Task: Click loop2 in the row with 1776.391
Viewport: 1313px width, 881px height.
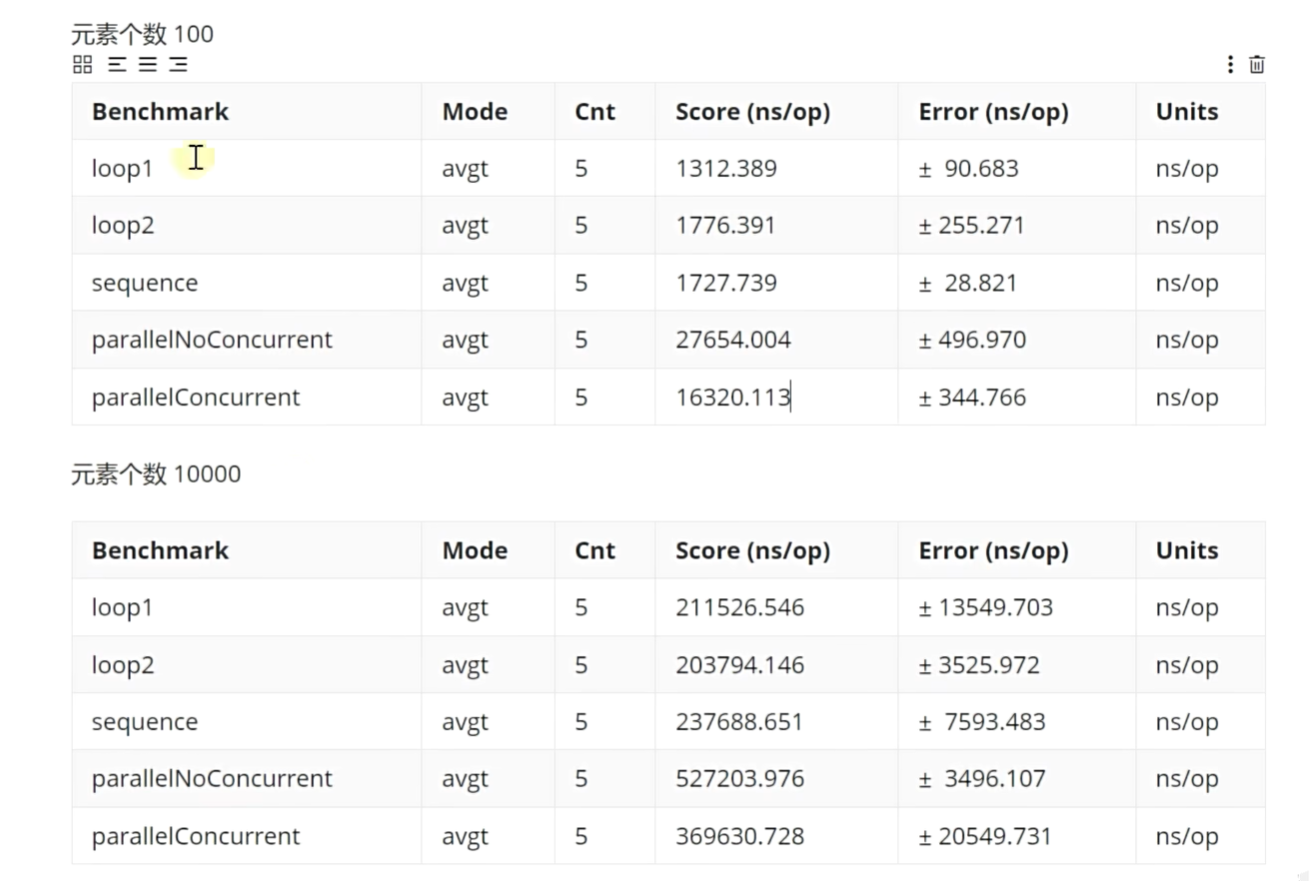Action: [x=123, y=226]
